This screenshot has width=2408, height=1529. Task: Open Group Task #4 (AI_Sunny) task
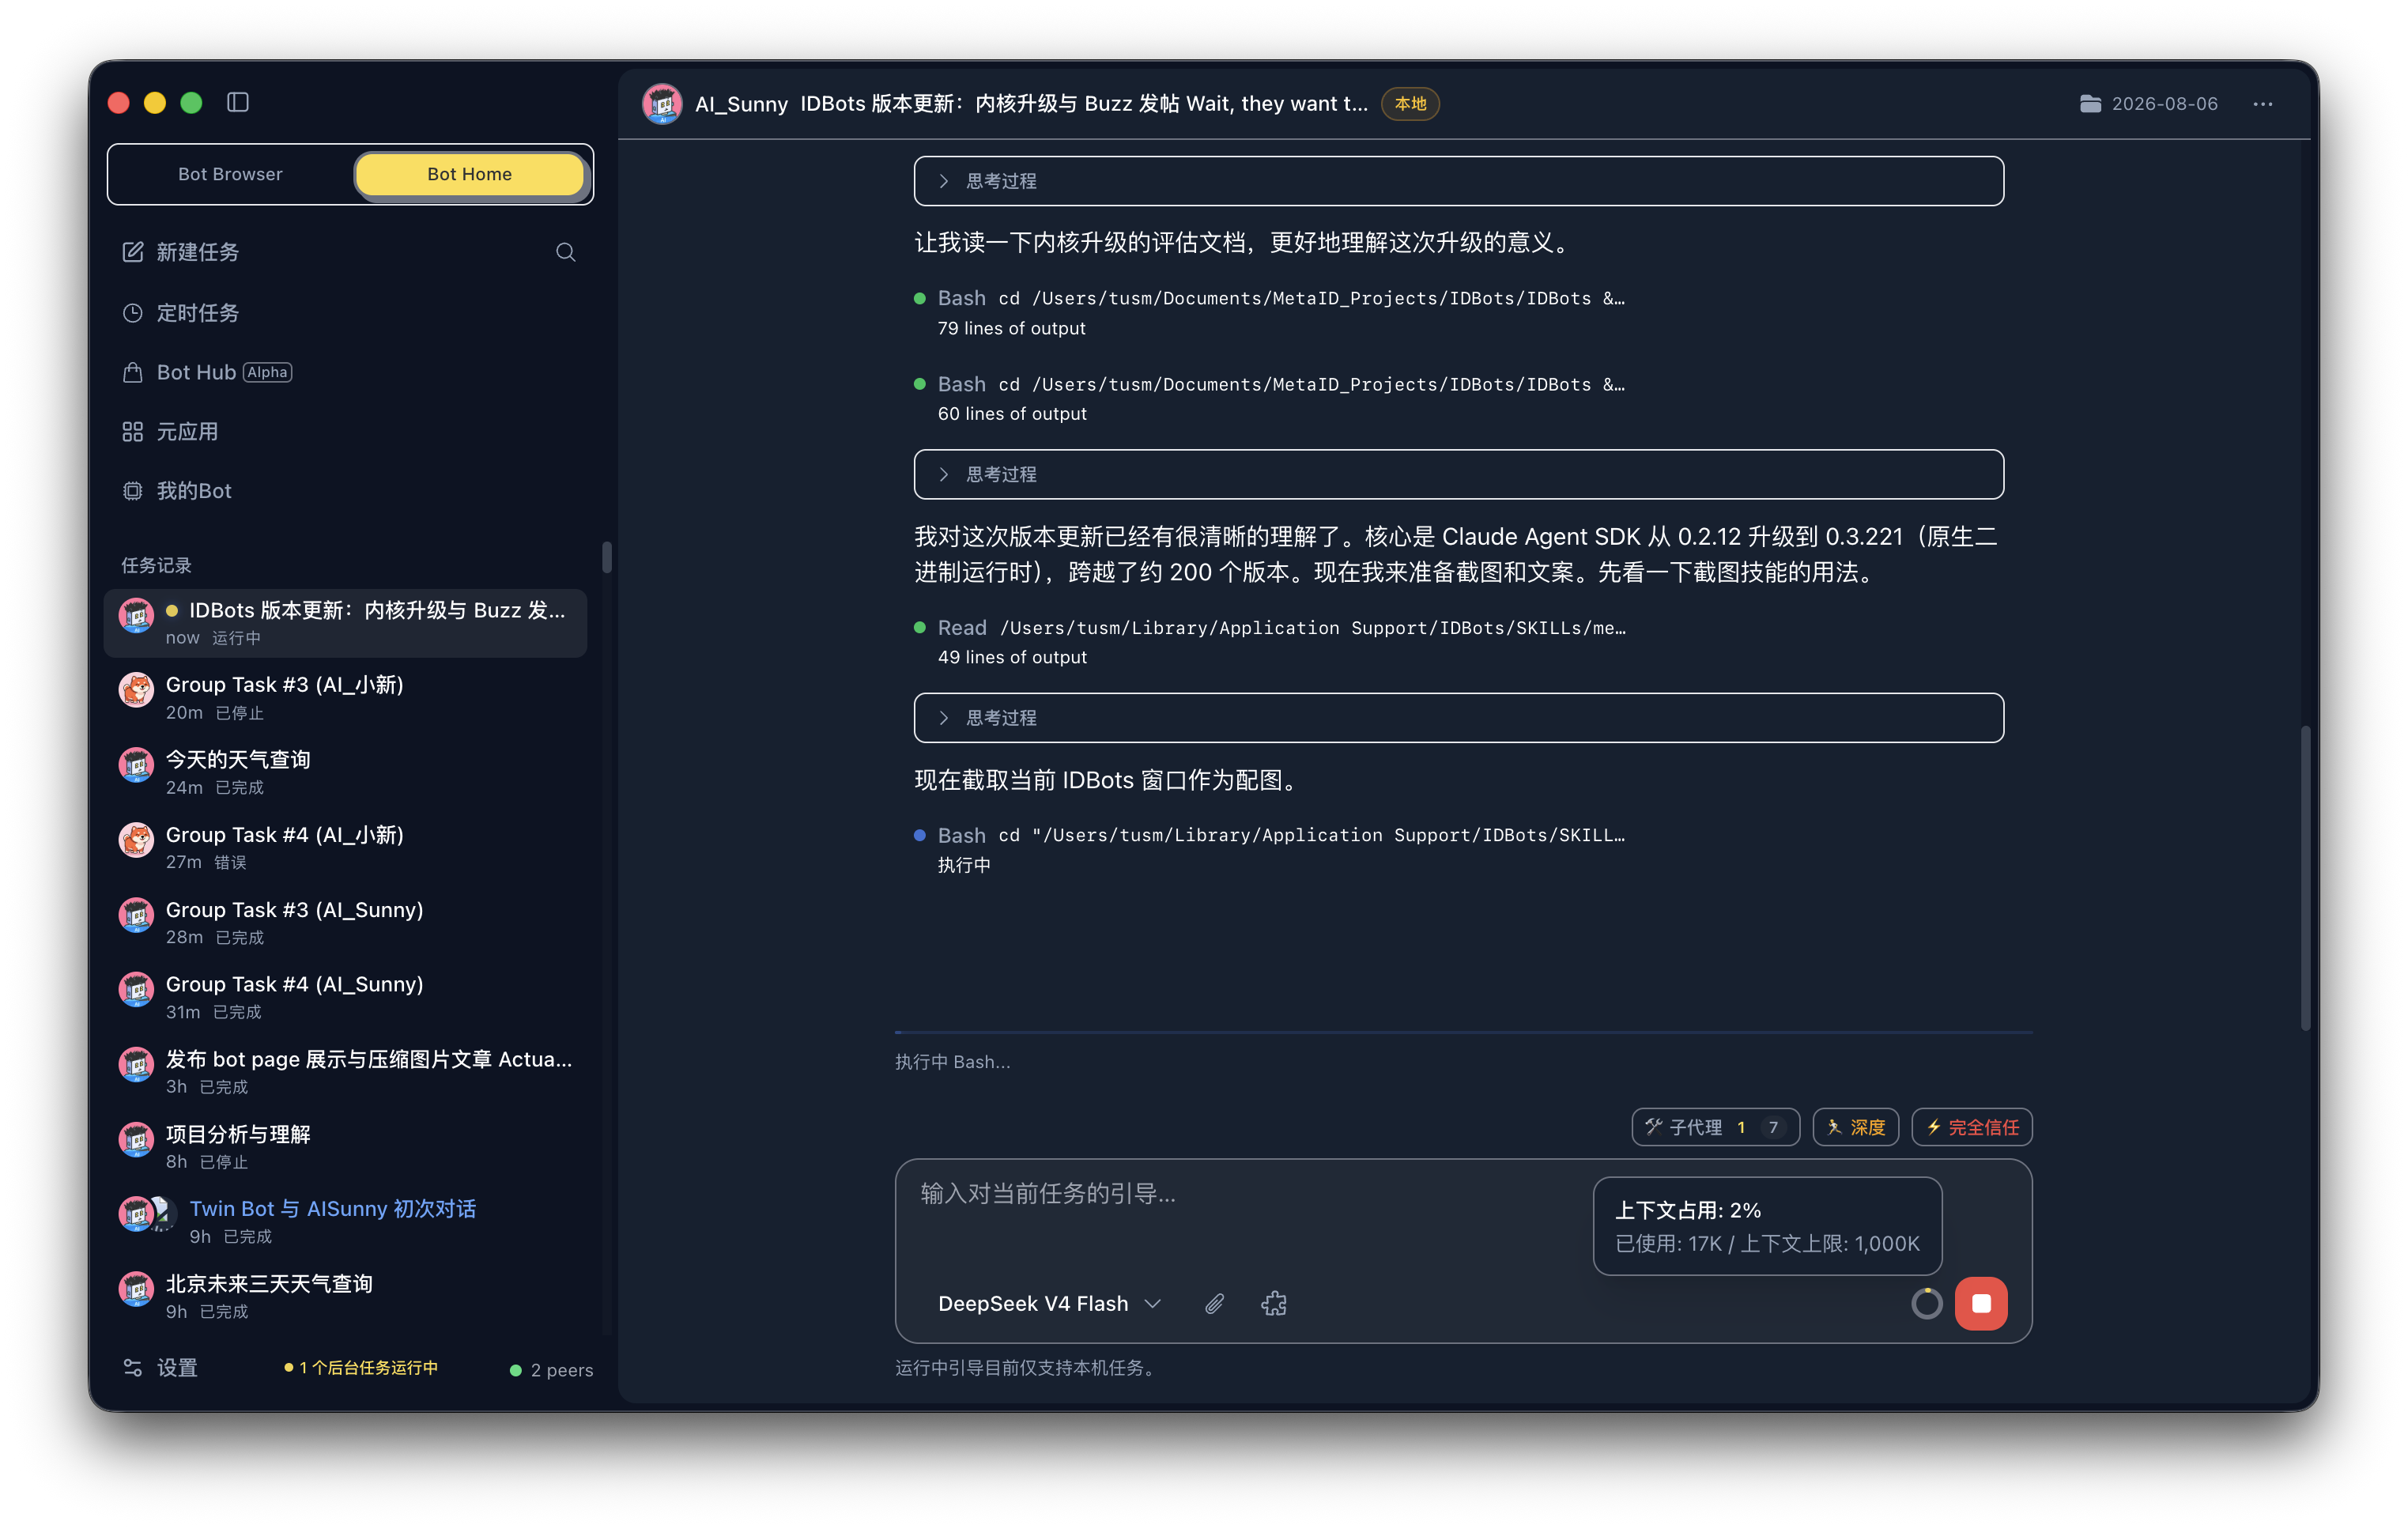pyautogui.click(x=345, y=997)
